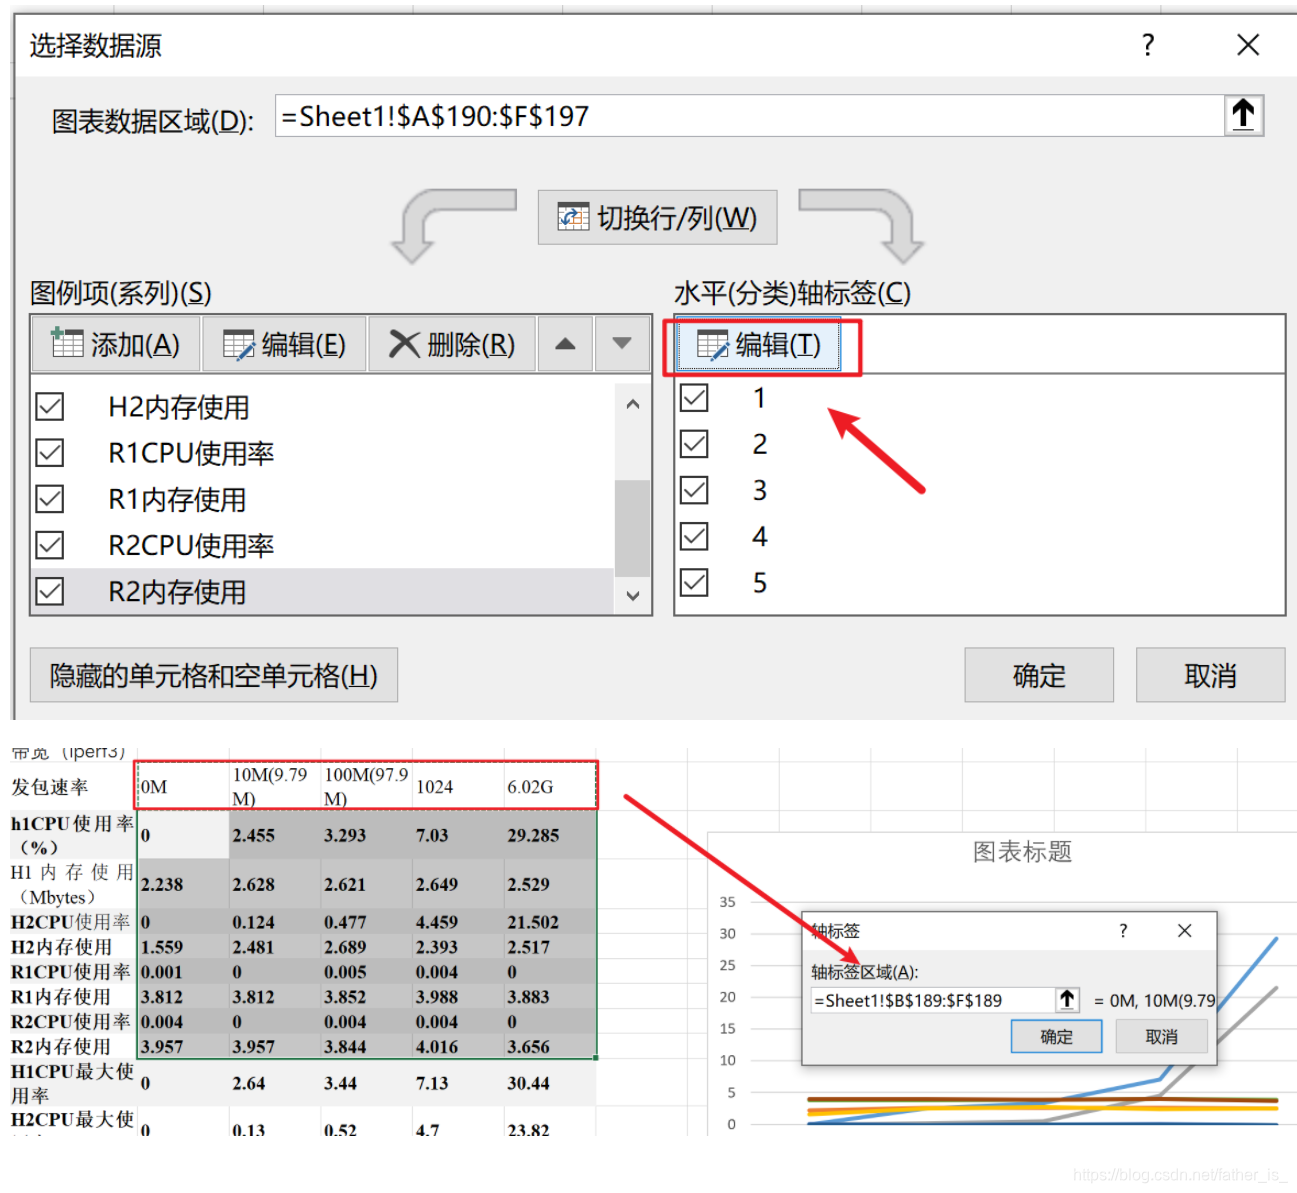Click the axis labels Edit (编辑T) button
This screenshot has height=1193, width=1297.
[759, 345]
